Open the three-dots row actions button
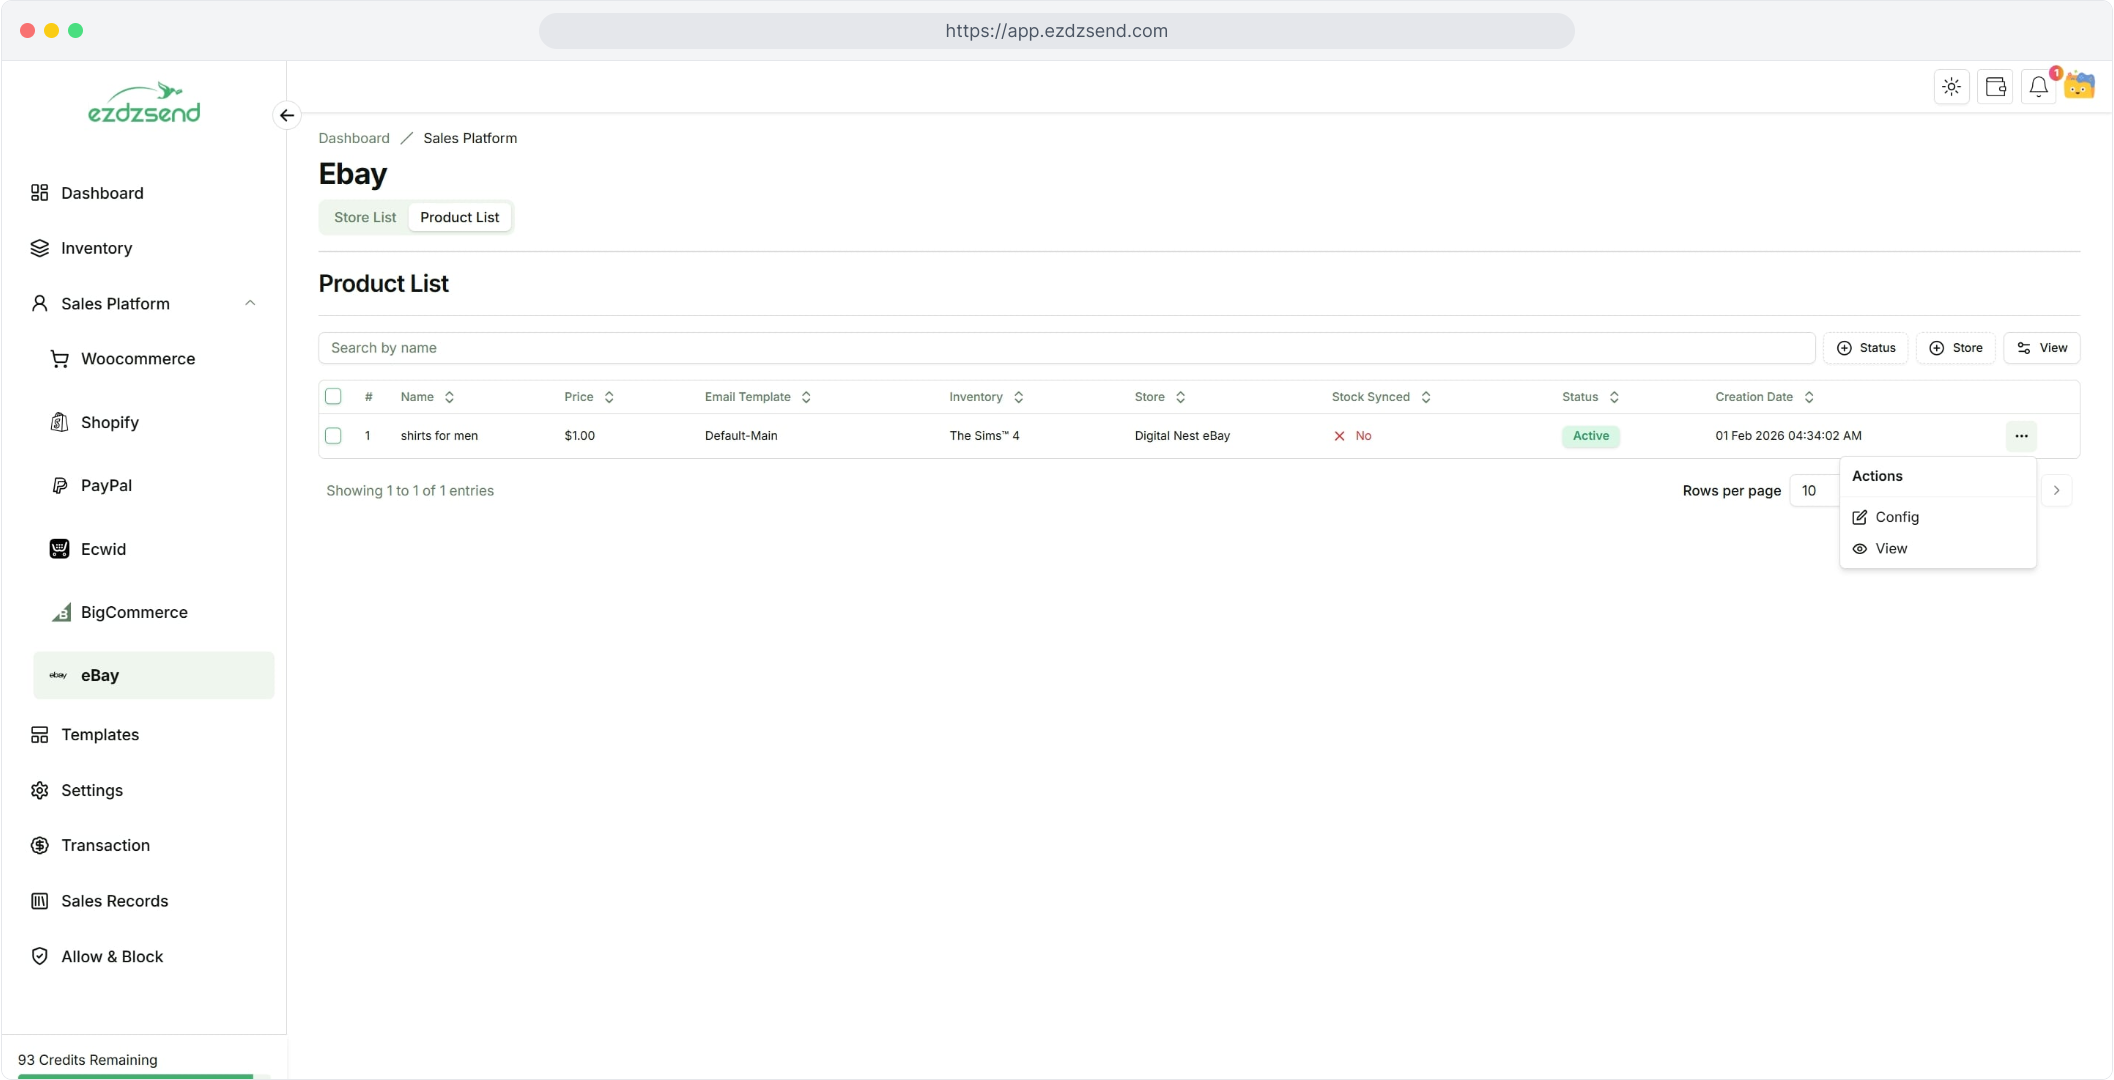2114x1080 pixels. coord(2021,436)
